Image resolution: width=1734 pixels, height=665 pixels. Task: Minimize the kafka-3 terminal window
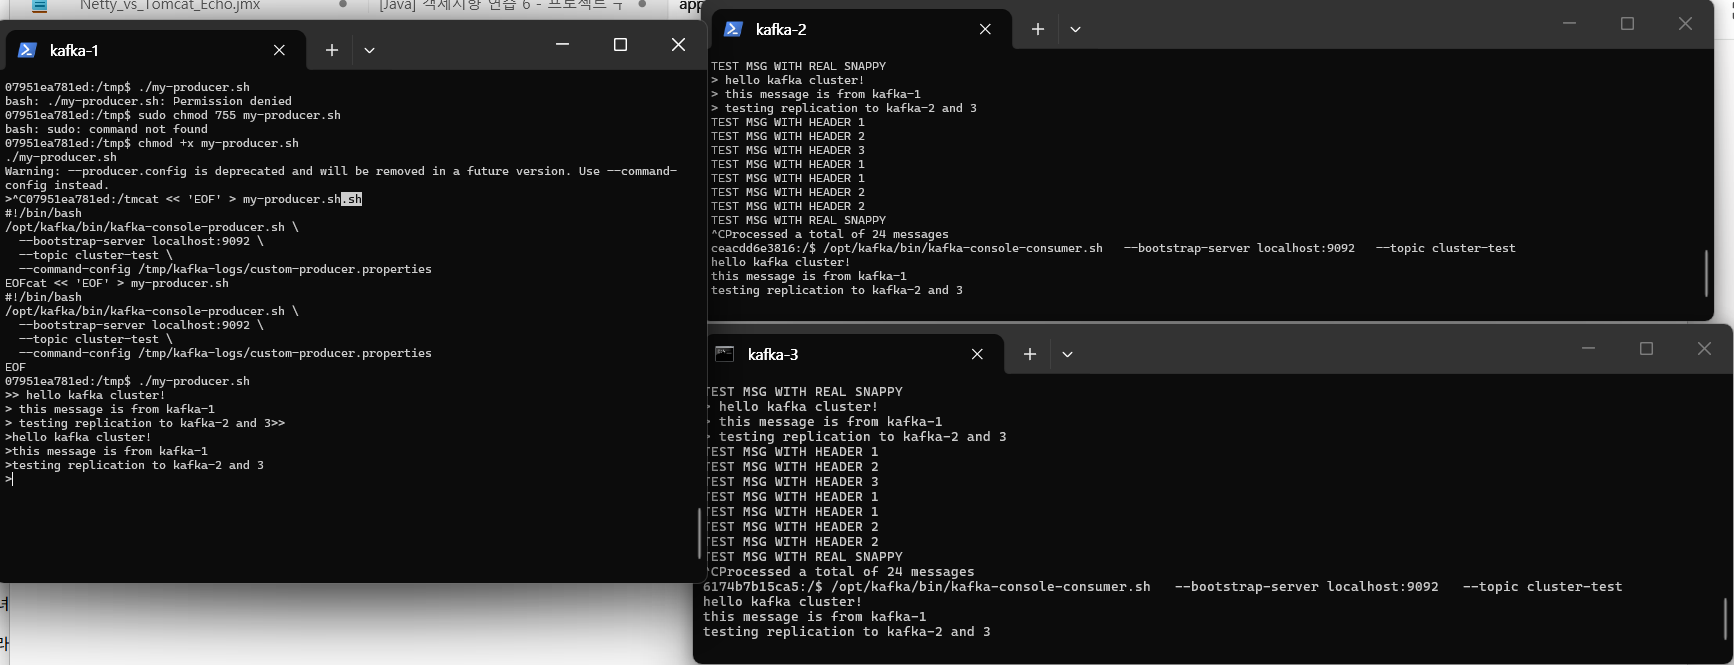1589,348
